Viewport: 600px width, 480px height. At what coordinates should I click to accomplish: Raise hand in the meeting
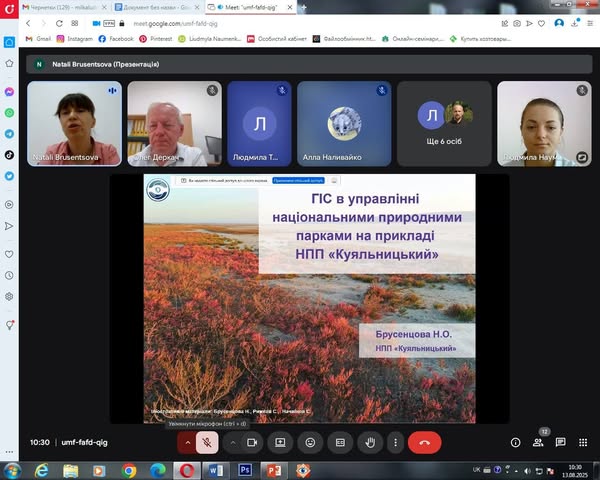point(370,442)
